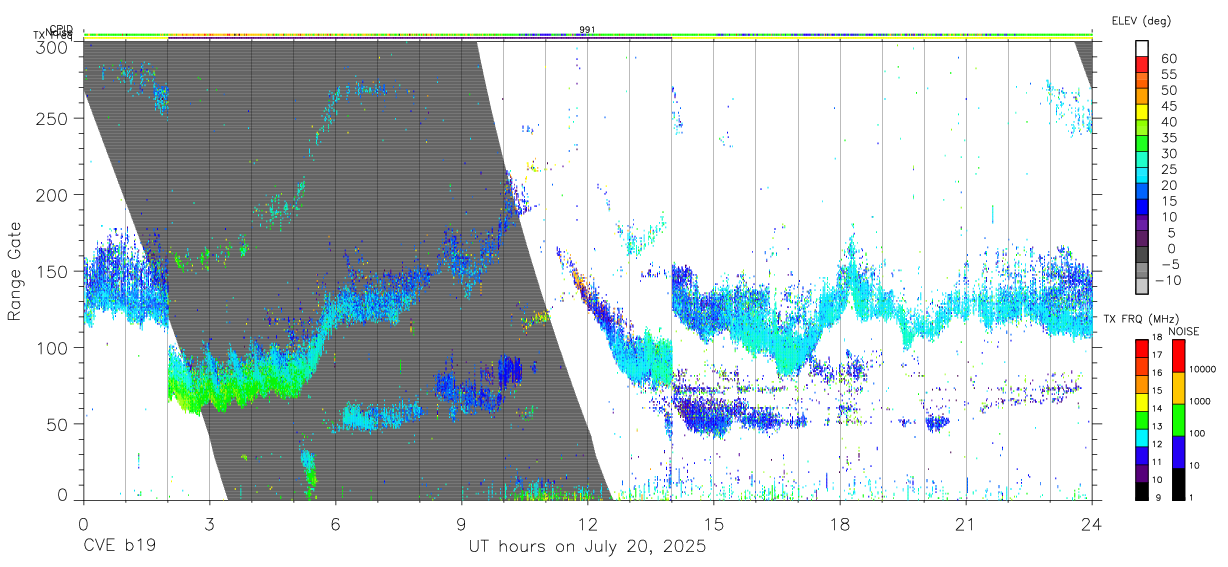The image size is (1228, 567).
Task: Click the '-10' value in the ELEV legend
Action: coord(1166,279)
